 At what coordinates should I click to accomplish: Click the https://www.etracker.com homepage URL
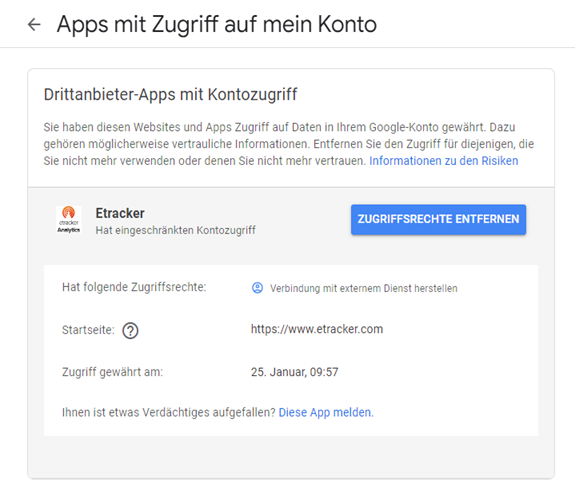[317, 329]
